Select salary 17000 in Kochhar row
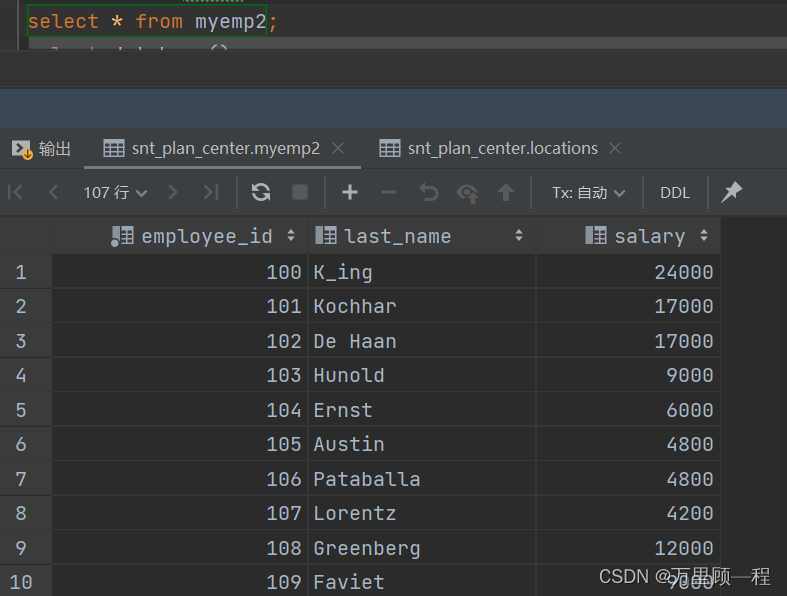Viewport: 787px width, 596px height. (628, 306)
